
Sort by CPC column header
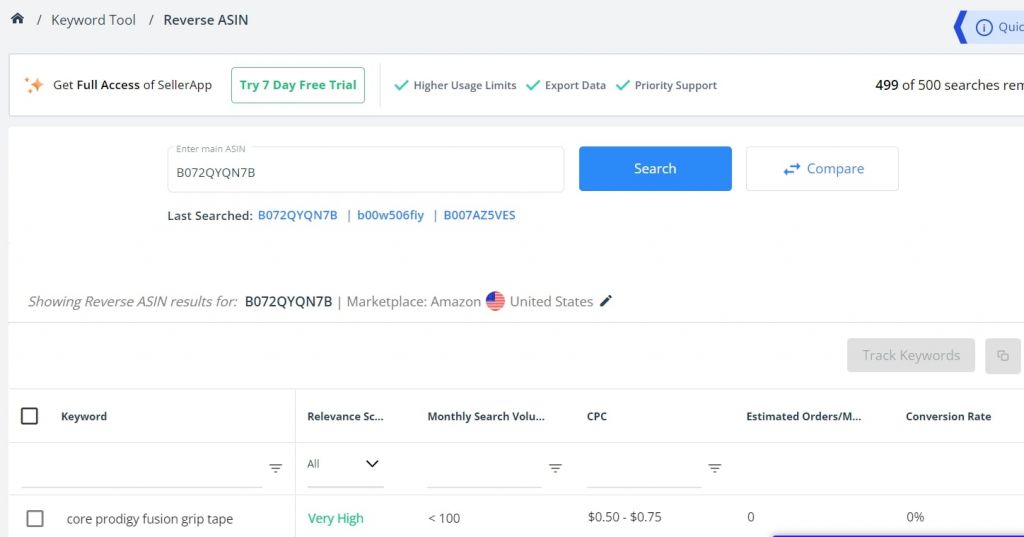tap(597, 417)
